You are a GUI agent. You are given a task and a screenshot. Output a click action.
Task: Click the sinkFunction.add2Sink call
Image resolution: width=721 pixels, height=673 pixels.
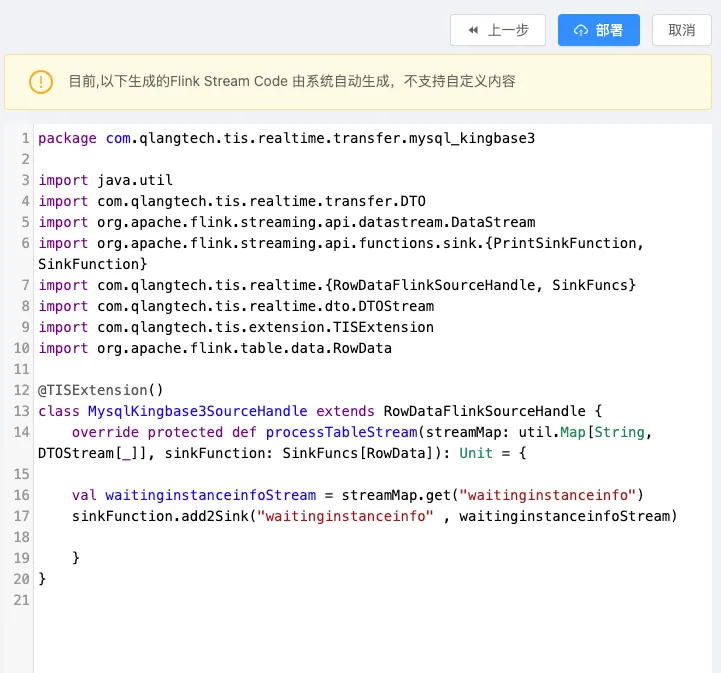point(162,516)
